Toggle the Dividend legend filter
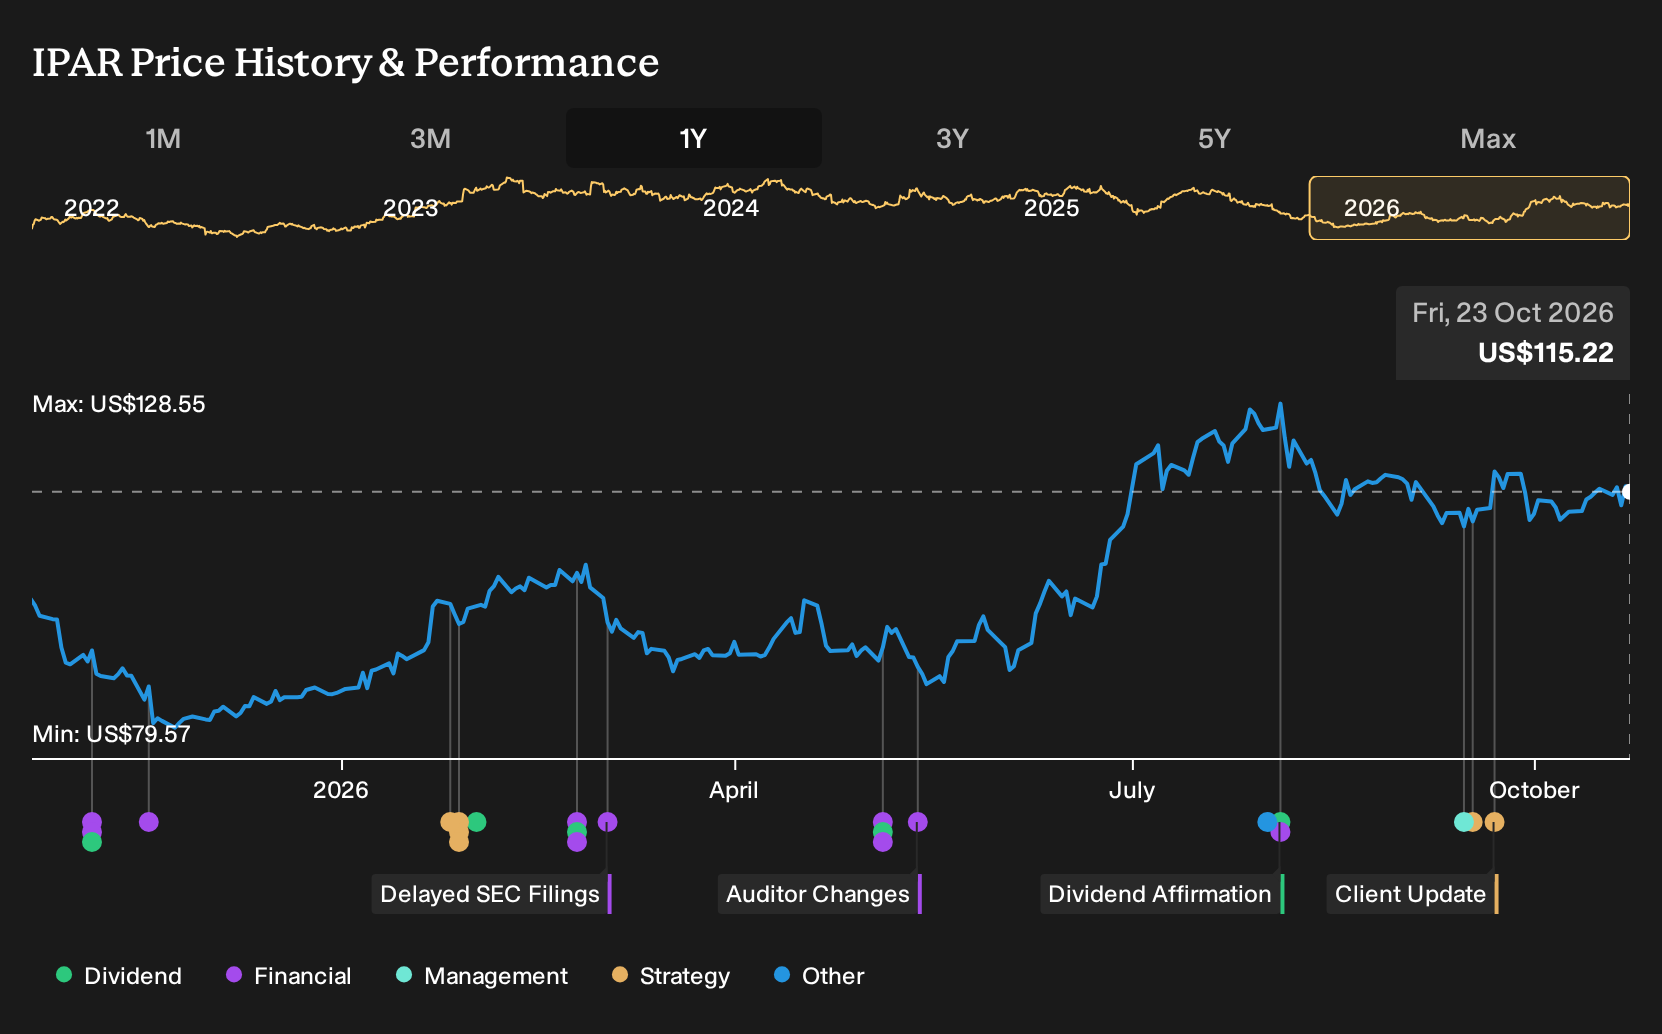 [119, 976]
